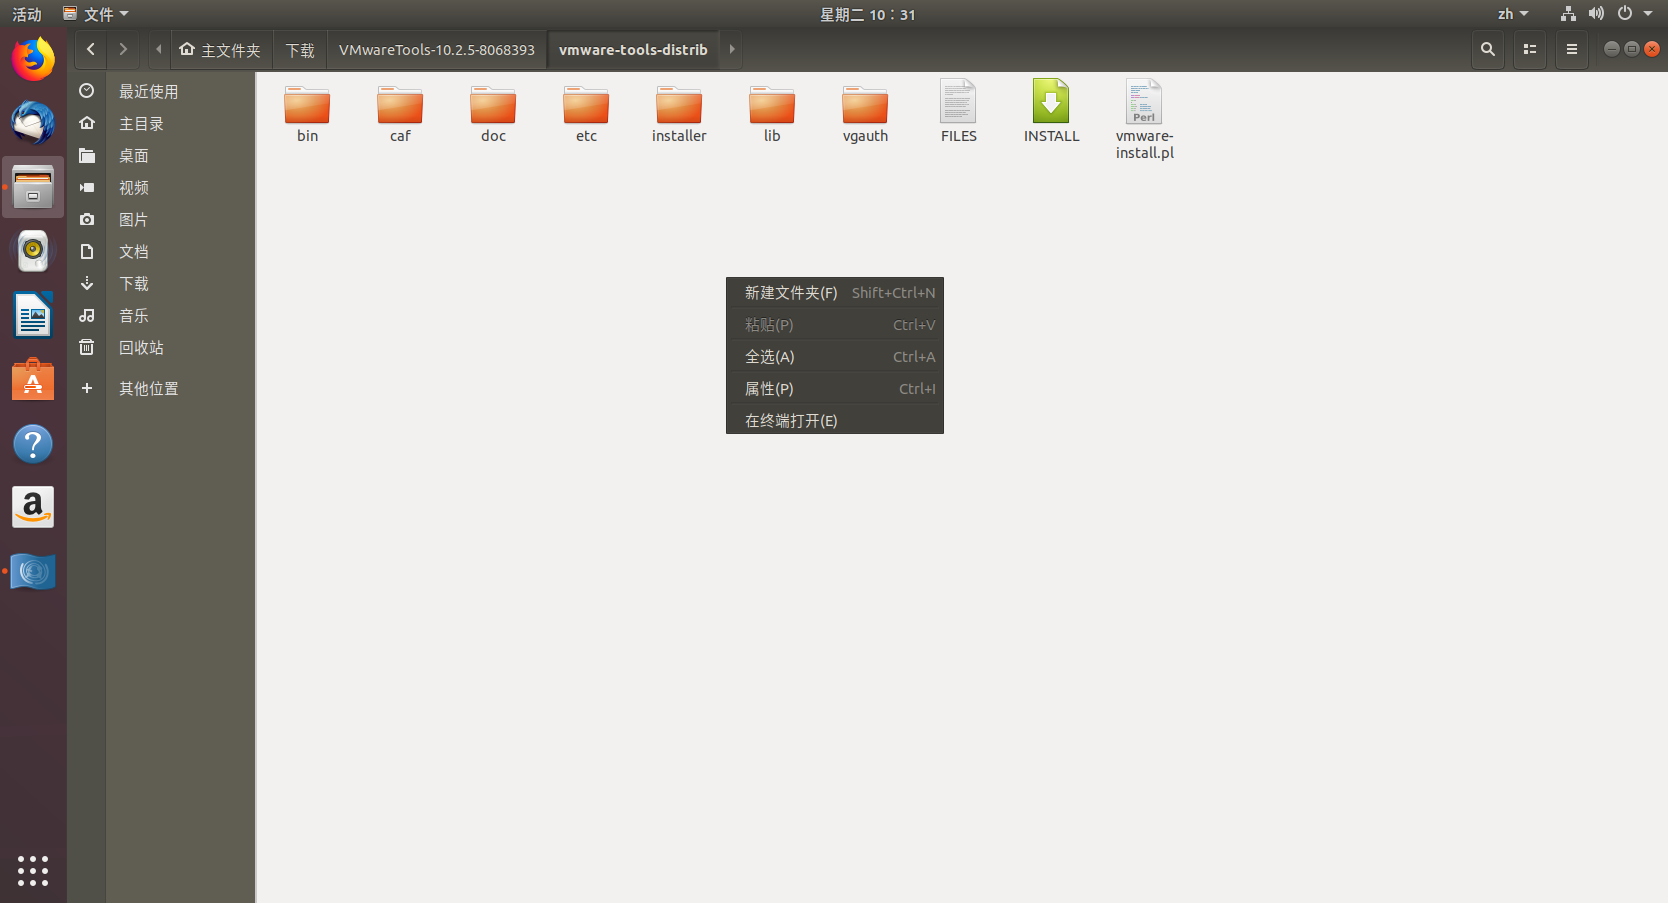Click the network icon in top bar
The height and width of the screenshot is (903, 1668).
(1568, 14)
